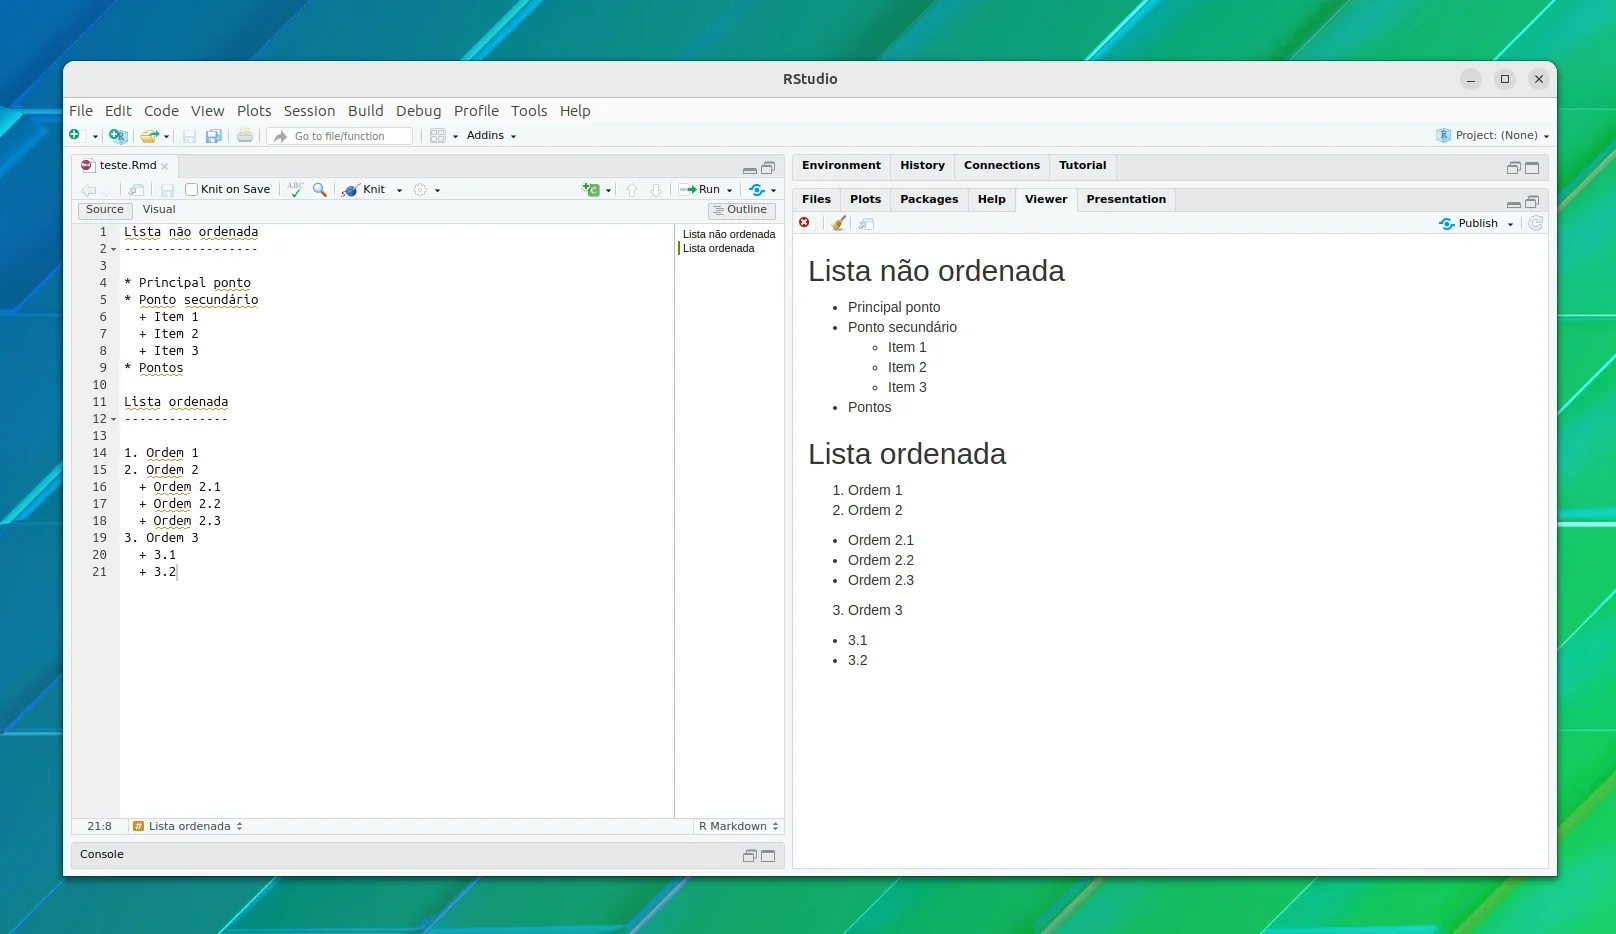Click the Show in new window icon
Viewport: 1616px width, 934px height.
(137, 190)
